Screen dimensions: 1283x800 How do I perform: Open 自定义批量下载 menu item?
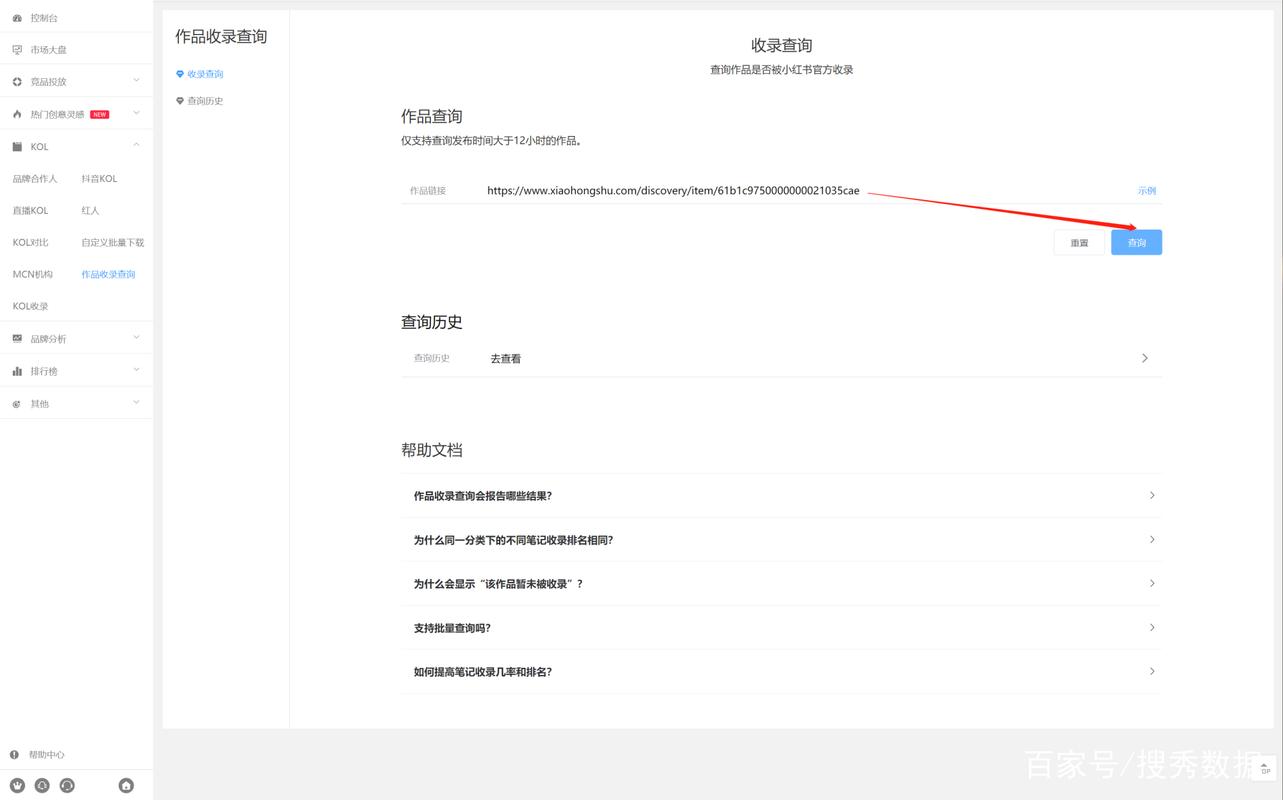tap(112, 243)
